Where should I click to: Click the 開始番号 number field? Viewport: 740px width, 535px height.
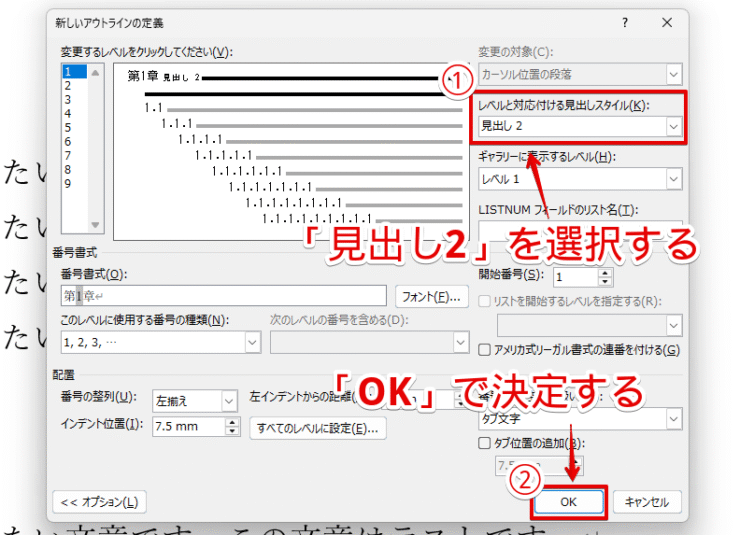click(575, 277)
